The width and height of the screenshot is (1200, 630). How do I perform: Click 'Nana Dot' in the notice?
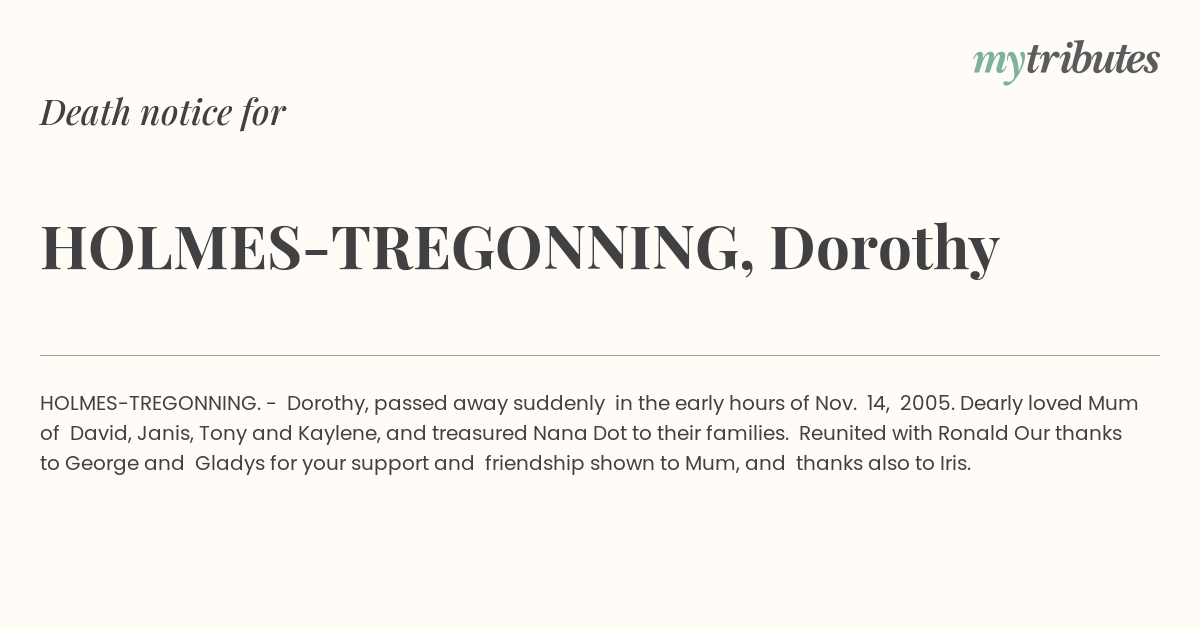pos(568,434)
